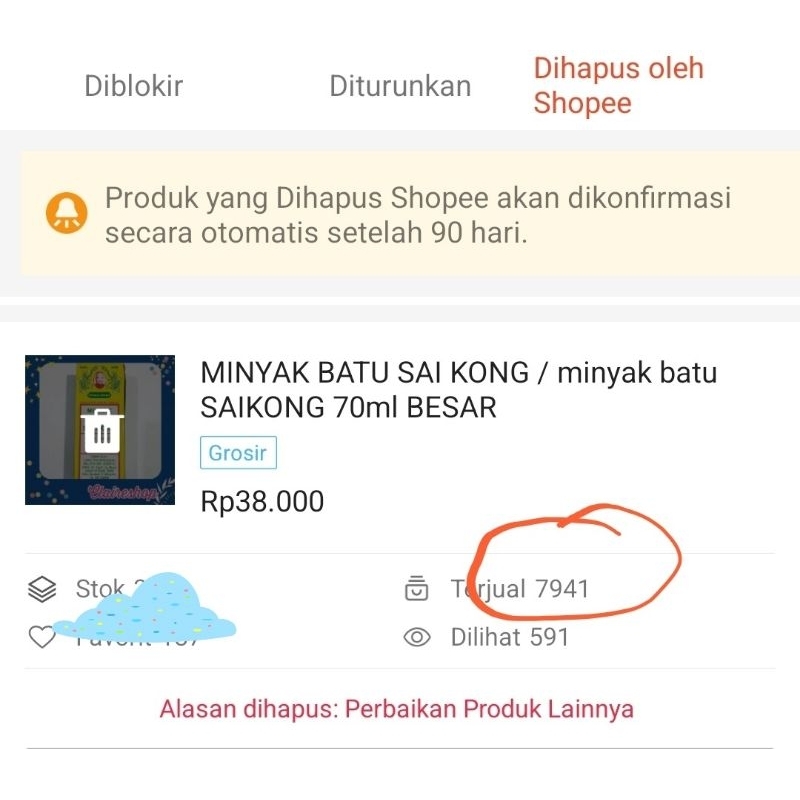Screen dimensions: 800x800
Task: Tap the blue cloud sticker overlay
Action: [x=144, y=606]
